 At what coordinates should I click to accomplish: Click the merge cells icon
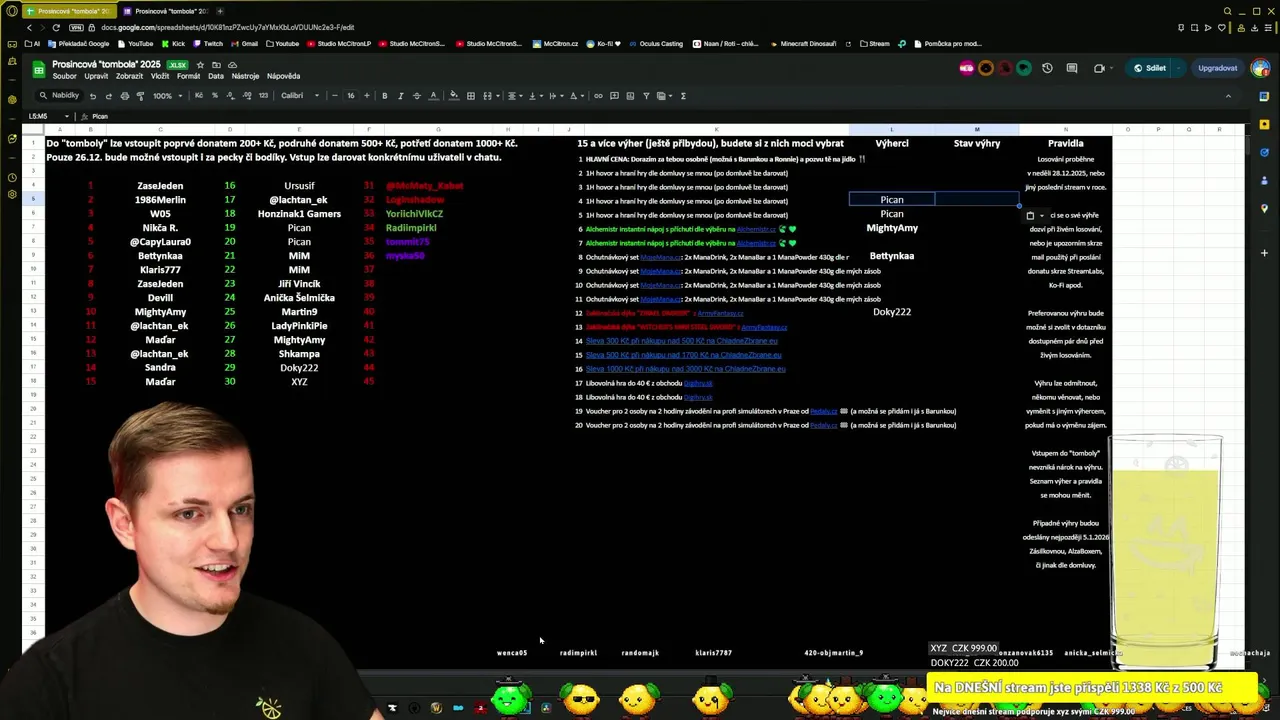pos(488,96)
